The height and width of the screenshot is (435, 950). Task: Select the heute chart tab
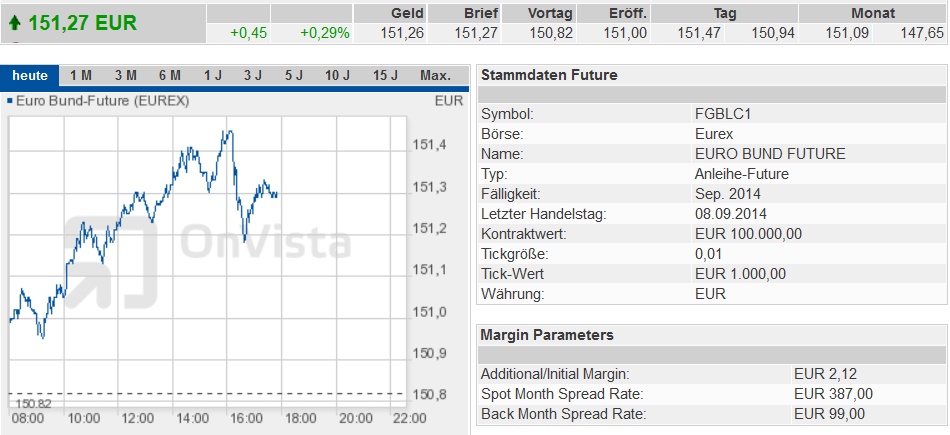pos(30,76)
